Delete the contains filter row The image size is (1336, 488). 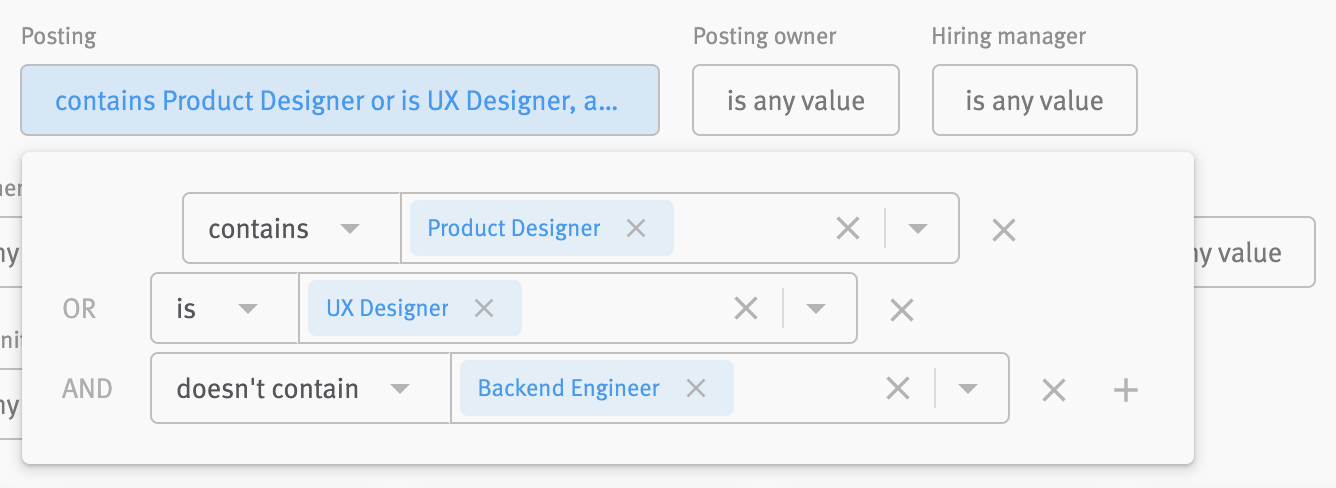[1003, 230]
